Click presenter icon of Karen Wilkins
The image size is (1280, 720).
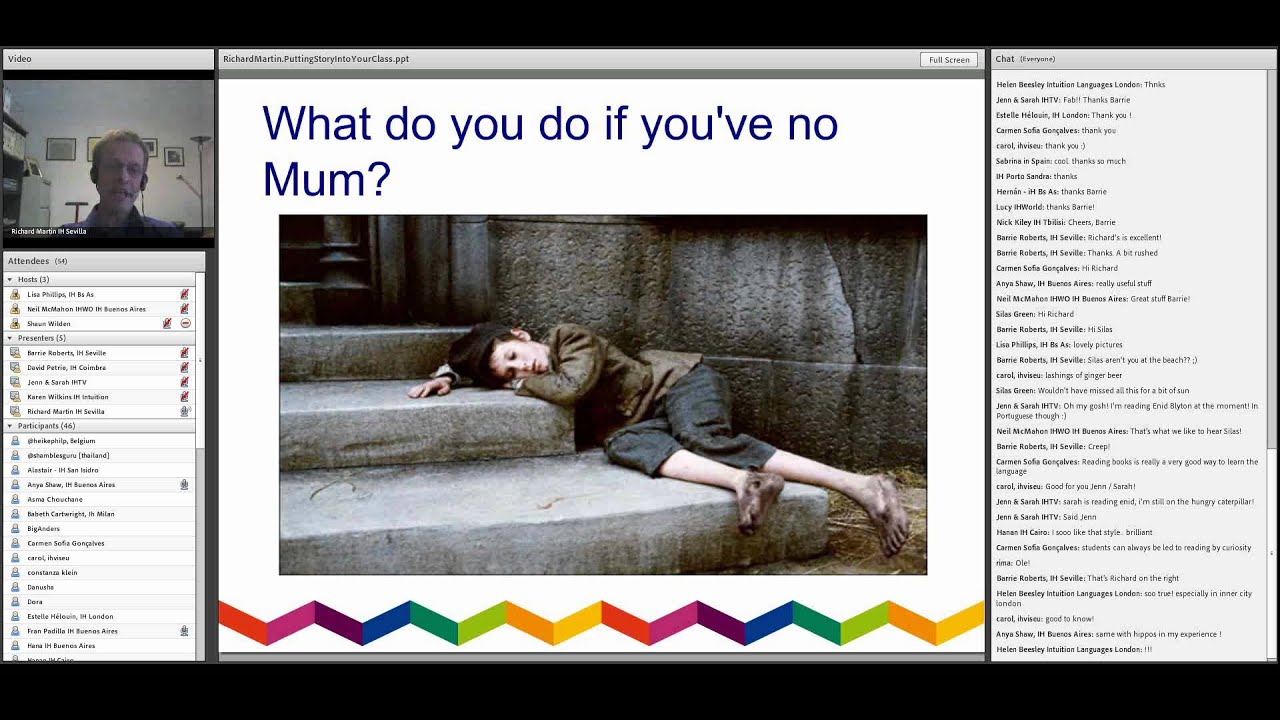tap(15, 397)
